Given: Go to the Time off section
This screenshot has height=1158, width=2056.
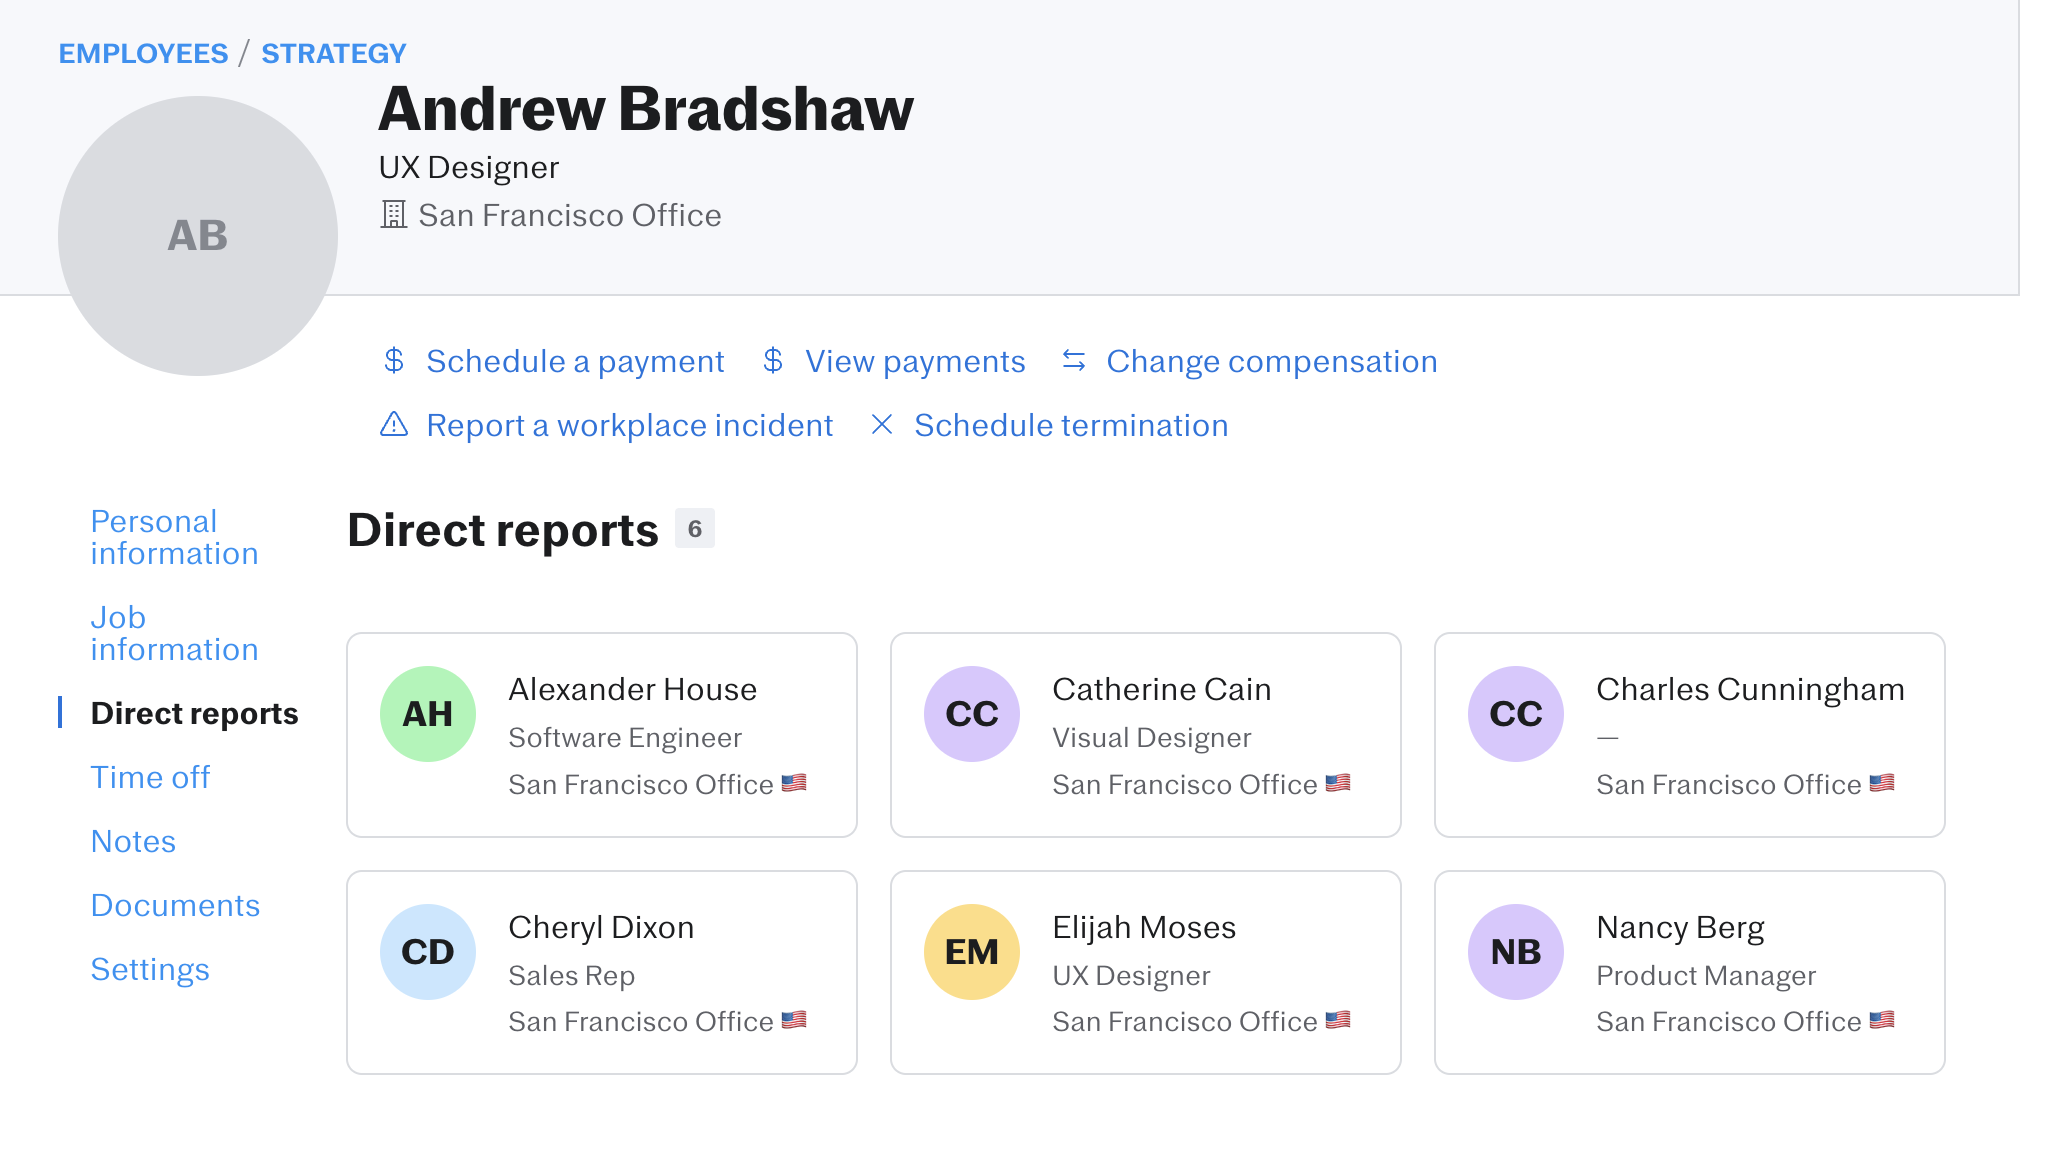Looking at the screenshot, I should (150, 777).
